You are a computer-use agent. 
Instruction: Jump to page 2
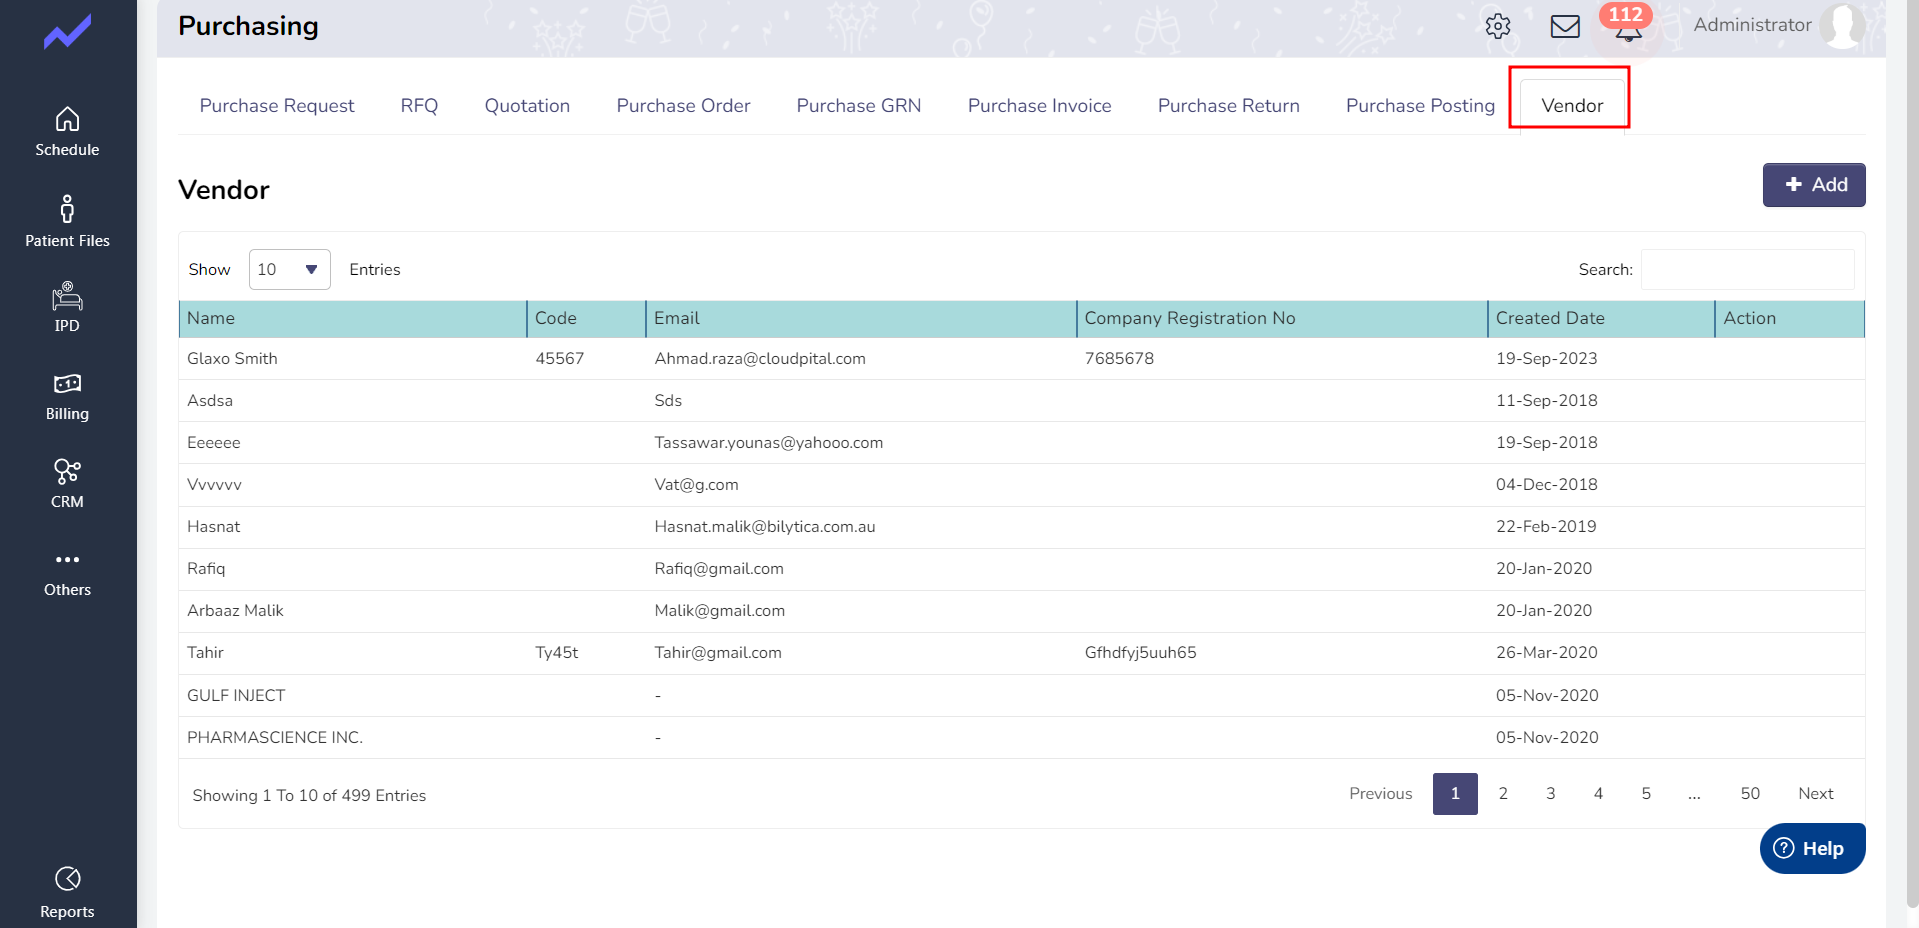1502,794
